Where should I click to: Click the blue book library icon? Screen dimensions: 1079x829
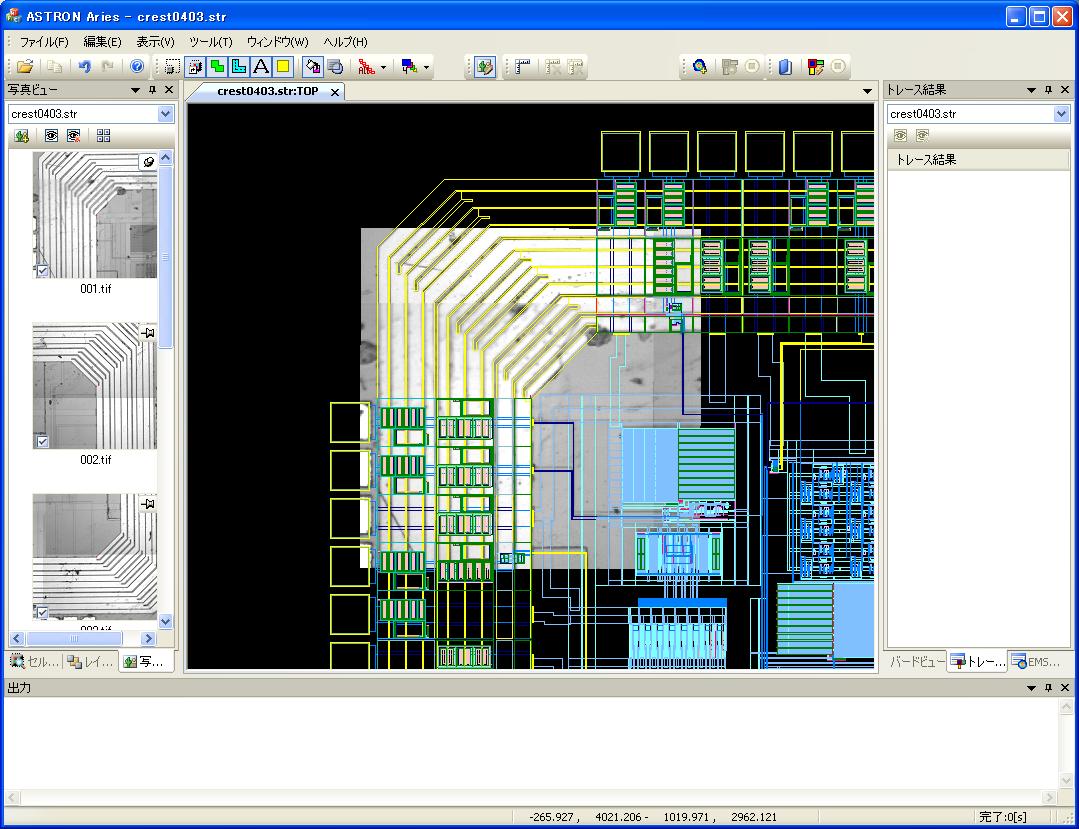(x=785, y=67)
